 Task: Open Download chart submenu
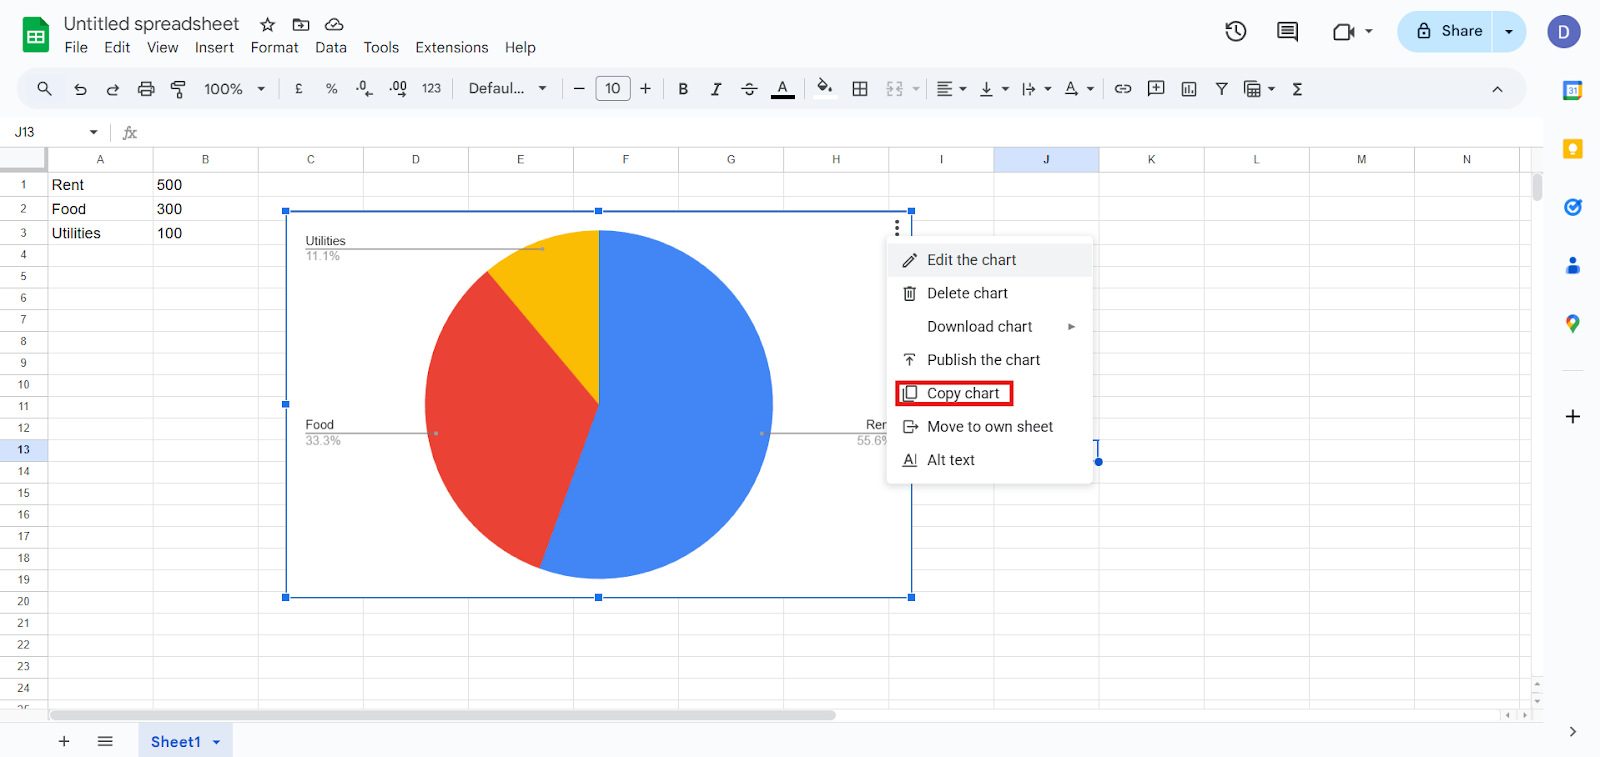click(989, 326)
